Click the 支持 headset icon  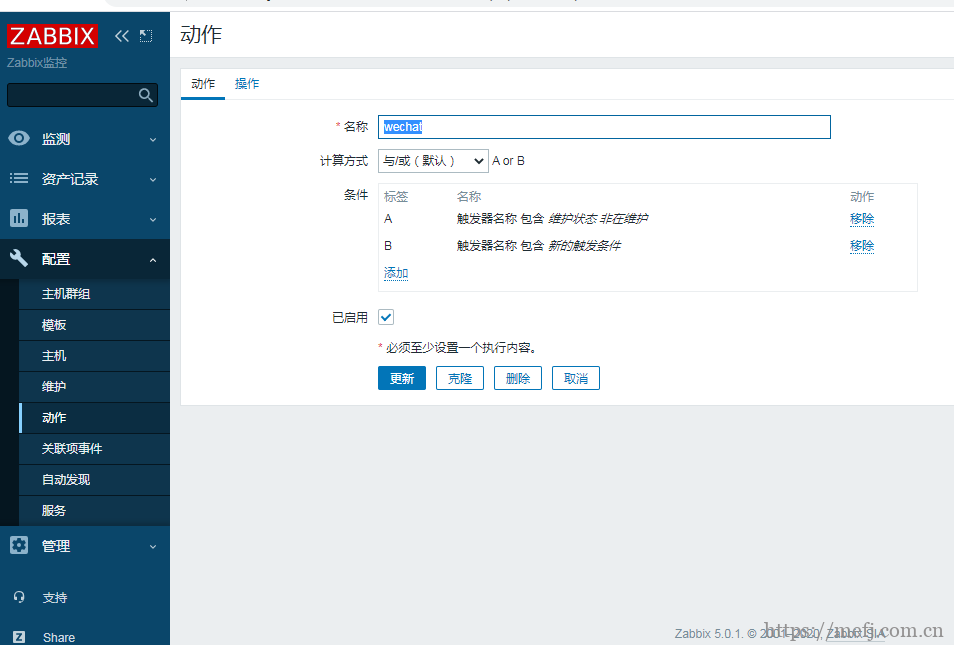(19, 597)
